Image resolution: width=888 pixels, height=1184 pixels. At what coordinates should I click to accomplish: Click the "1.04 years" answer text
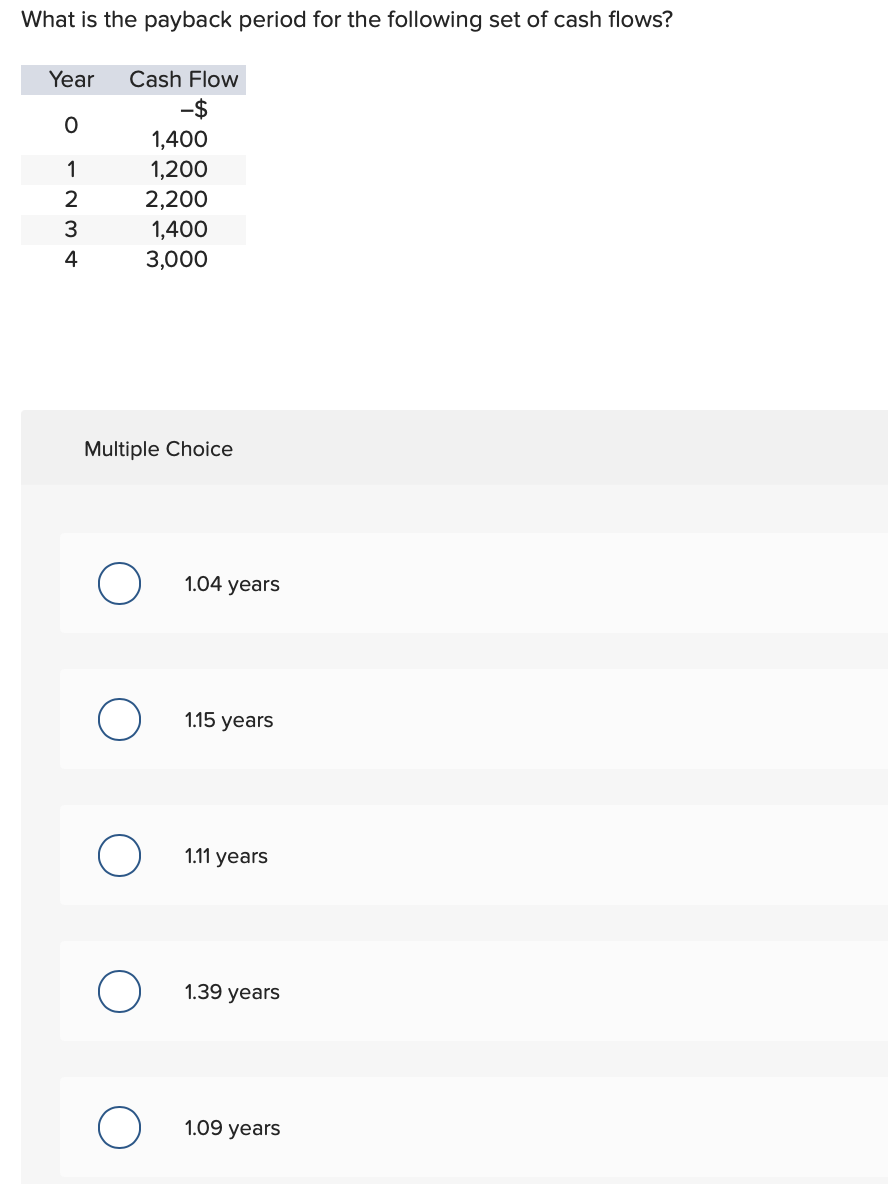(232, 584)
